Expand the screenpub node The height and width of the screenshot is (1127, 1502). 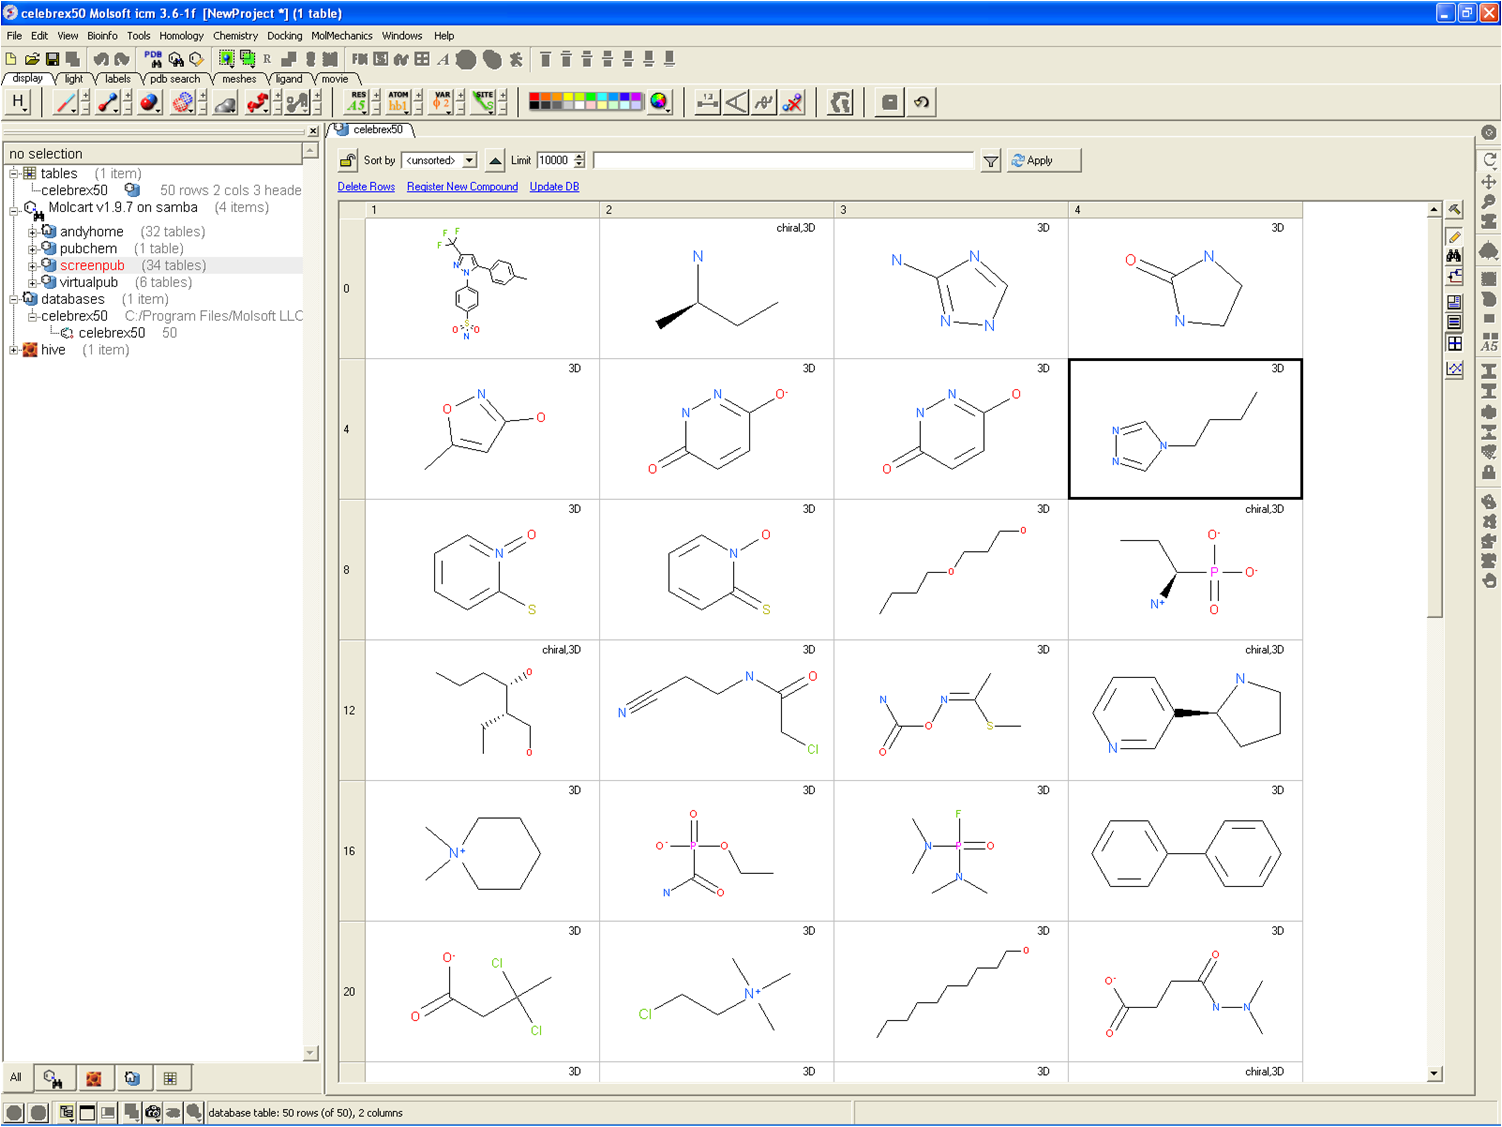point(32,266)
